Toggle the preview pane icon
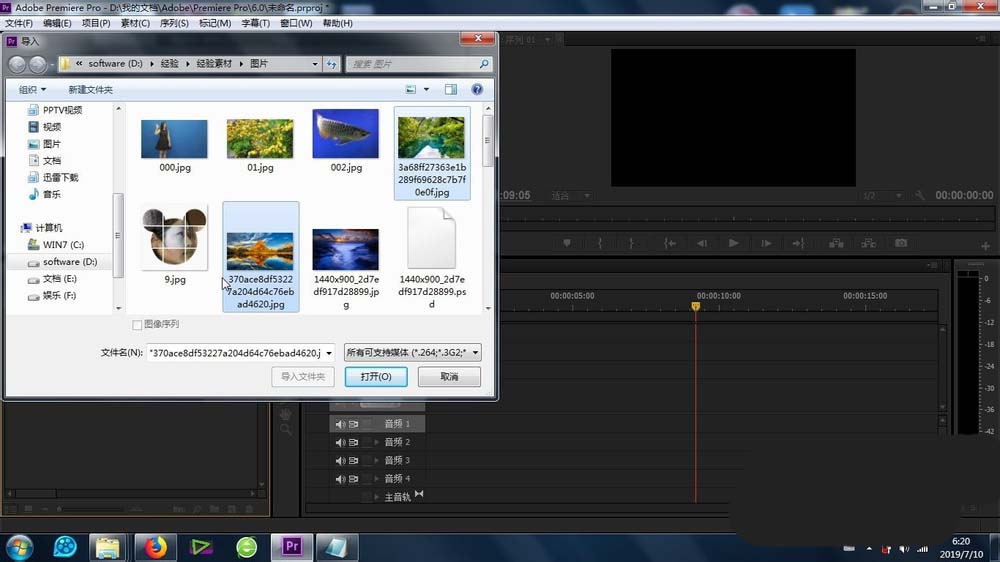 coord(451,89)
